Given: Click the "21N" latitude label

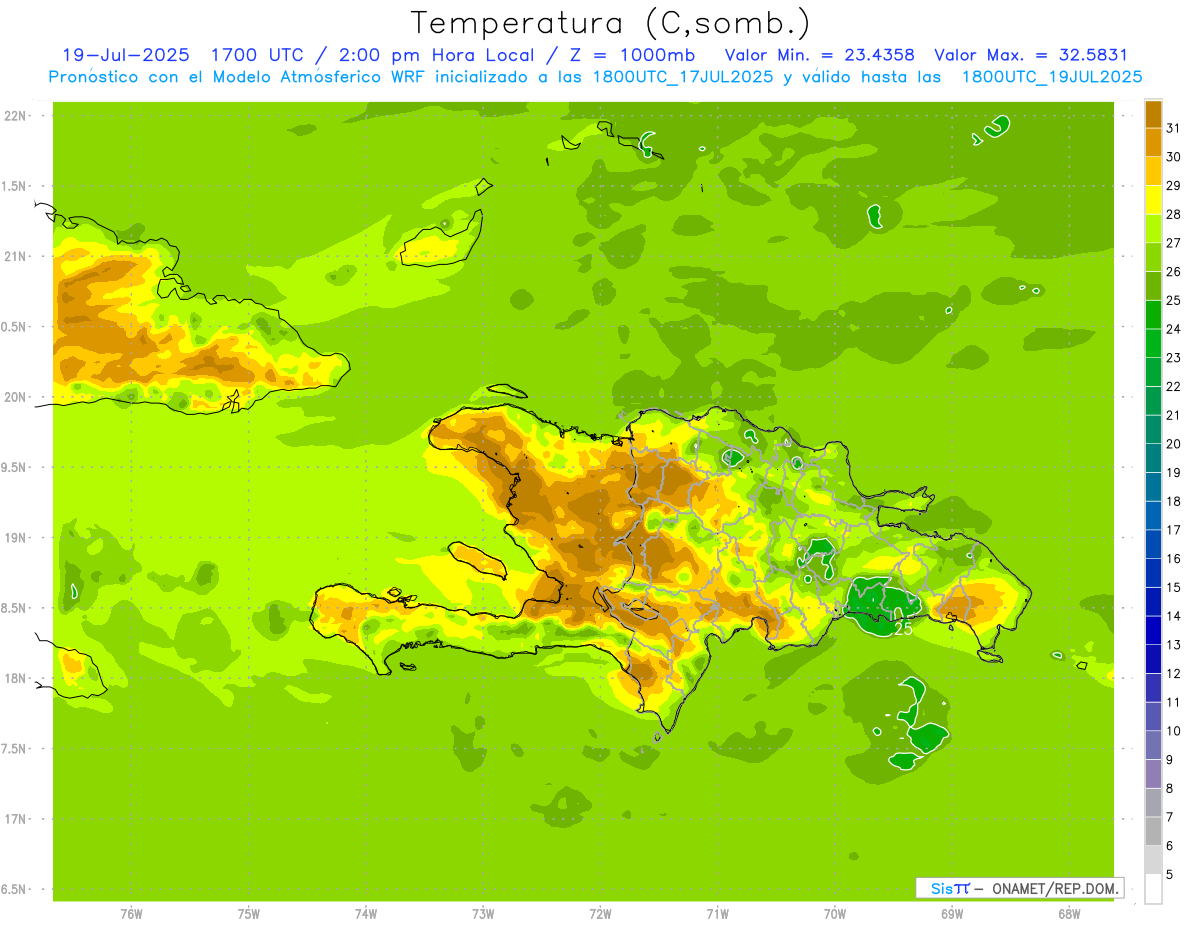Looking at the screenshot, I should [16, 256].
